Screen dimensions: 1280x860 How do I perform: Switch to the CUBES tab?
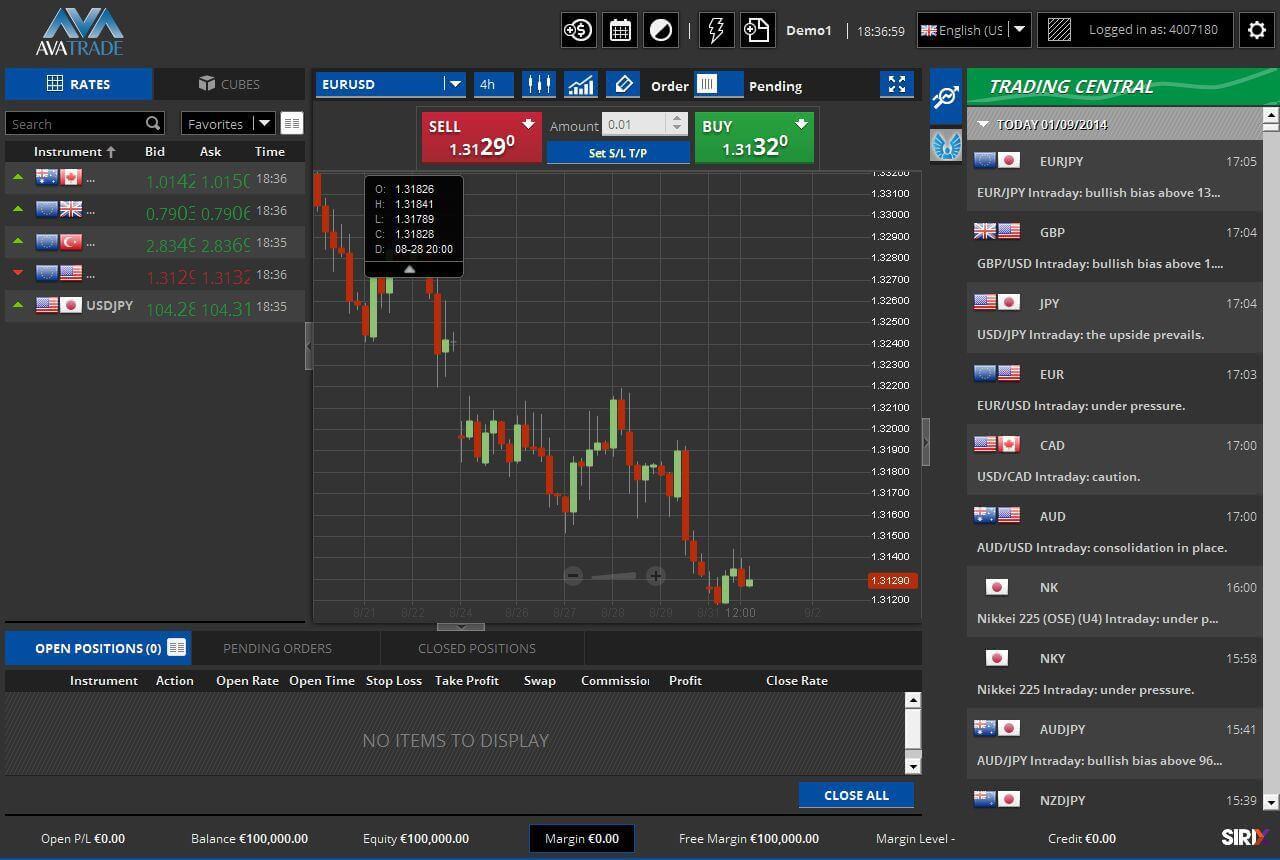click(x=229, y=84)
